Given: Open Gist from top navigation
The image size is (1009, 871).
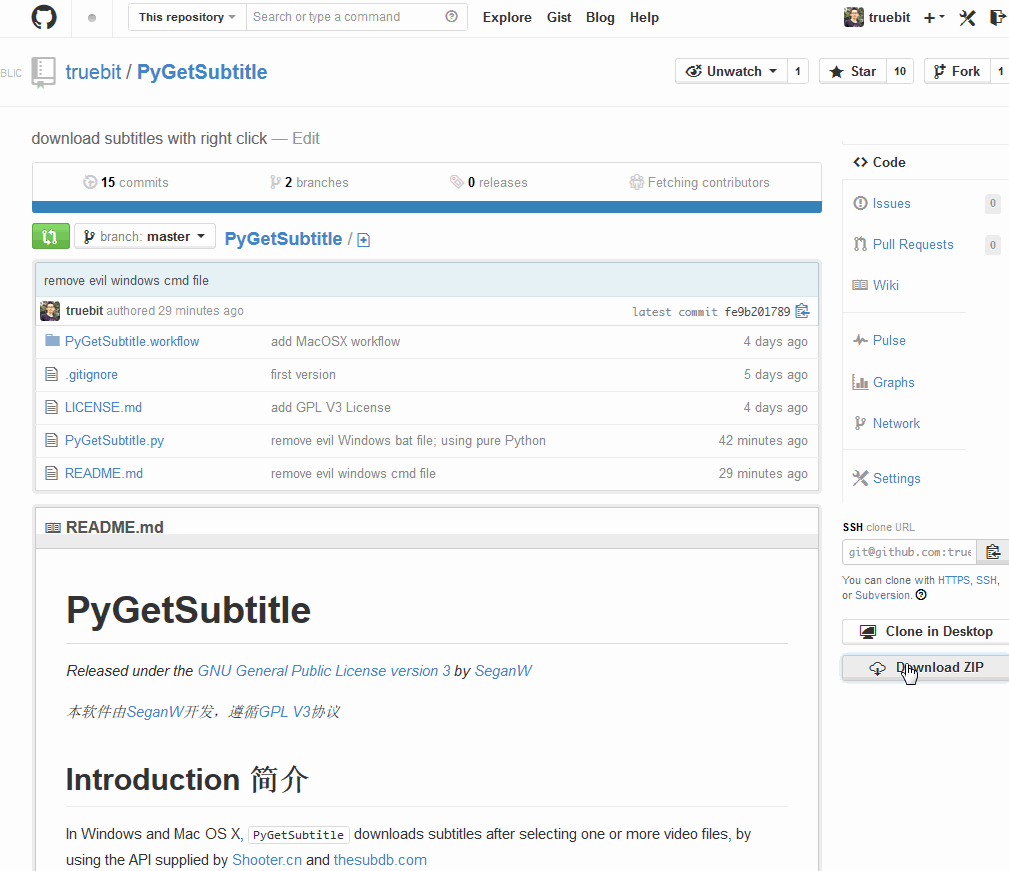Looking at the screenshot, I should (559, 17).
